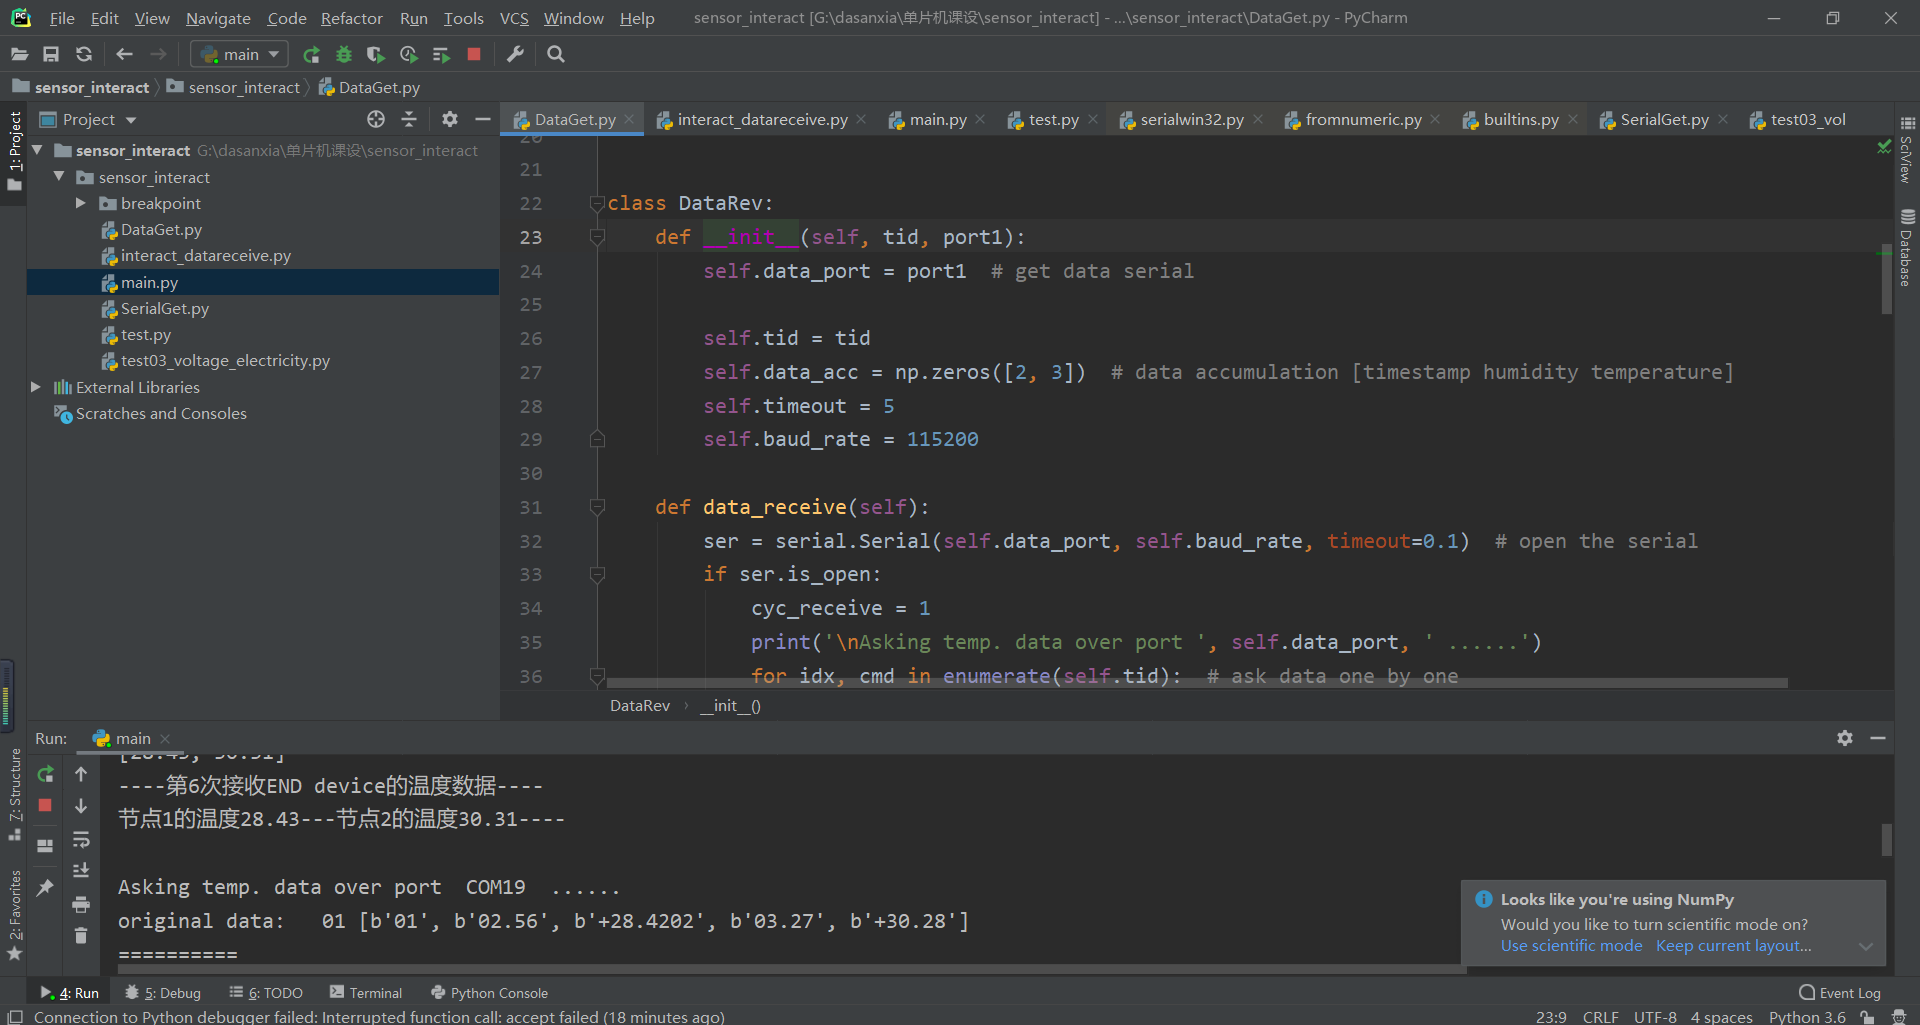Save all files with the disk icon
1920x1025 pixels.
tap(51, 54)
